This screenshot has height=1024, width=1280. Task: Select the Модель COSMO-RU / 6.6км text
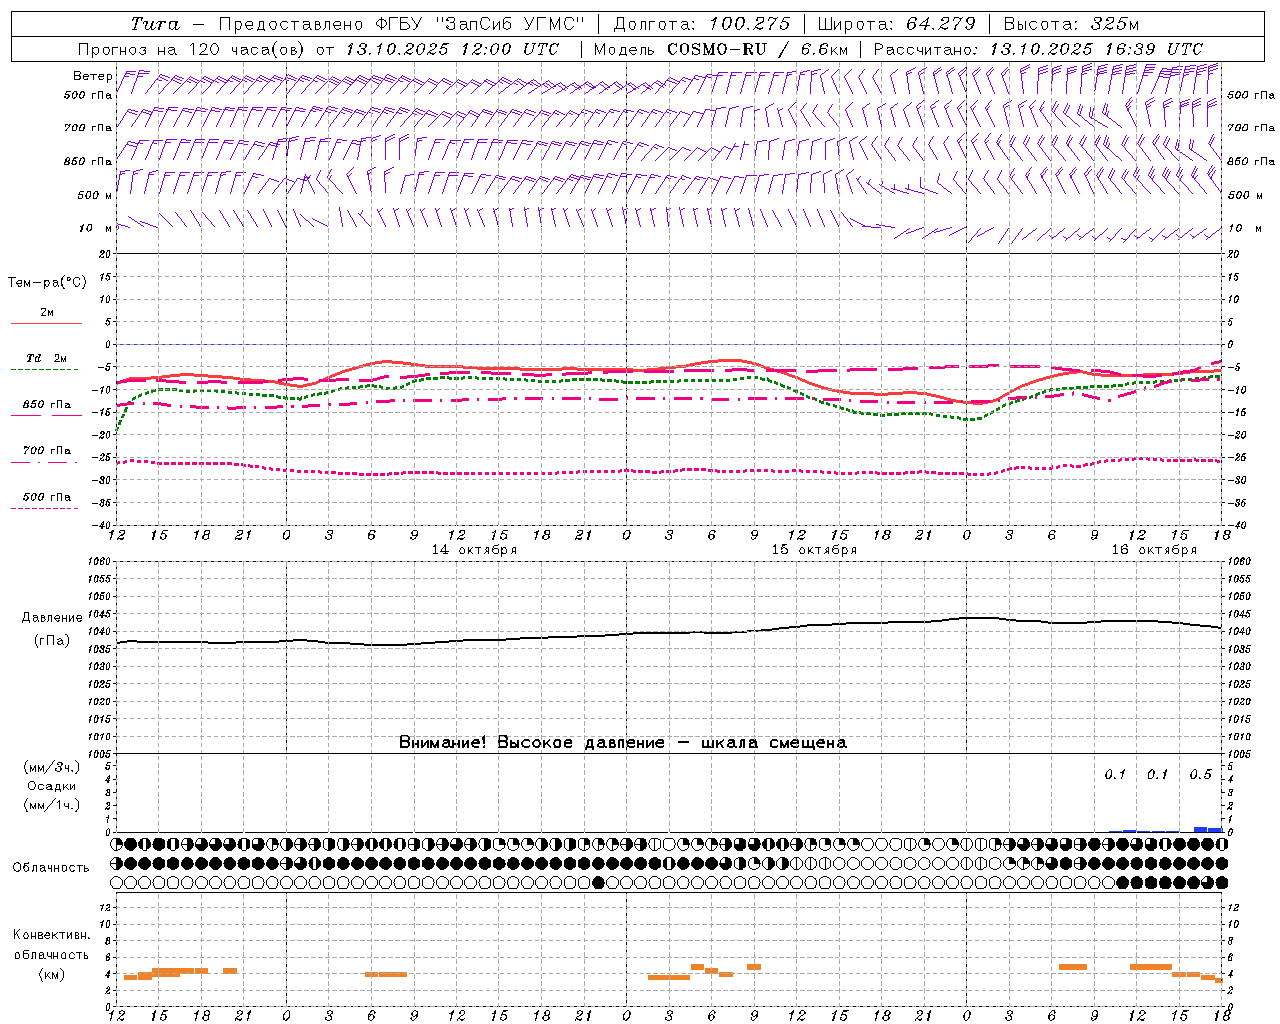coord(720,49)
